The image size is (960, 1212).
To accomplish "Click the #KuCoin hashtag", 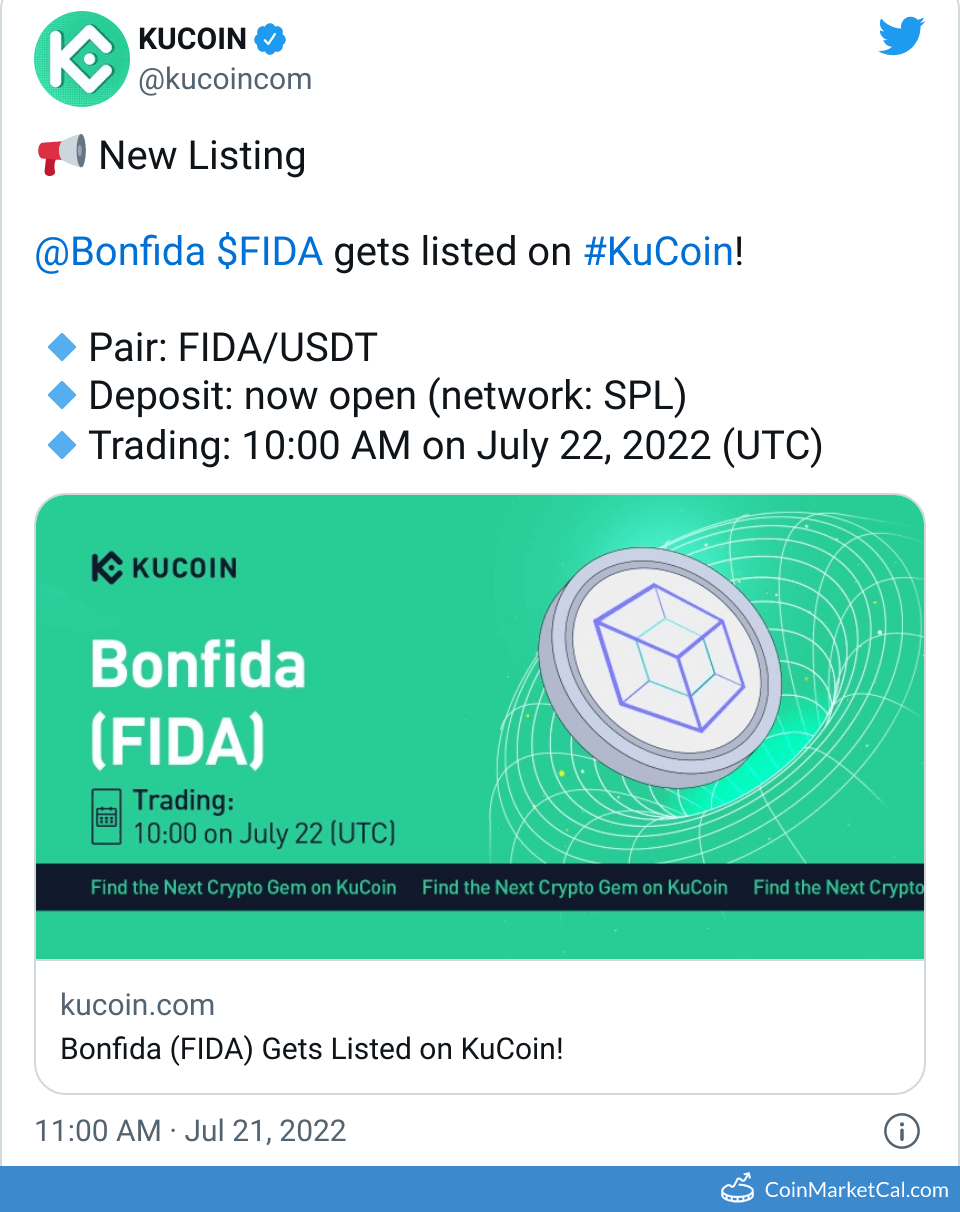I will [x=659, y=251].
